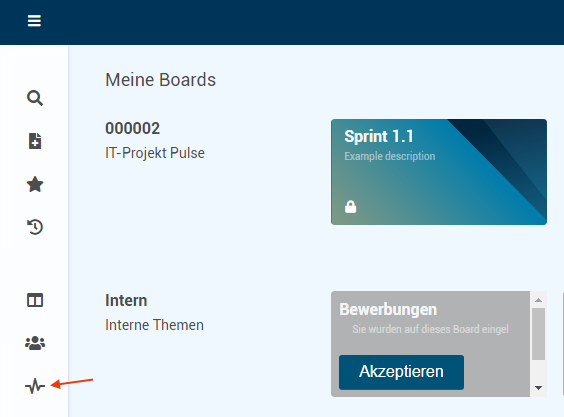Click the Bewerbungen card scrollbar thumb

click(x=538, y=334)
